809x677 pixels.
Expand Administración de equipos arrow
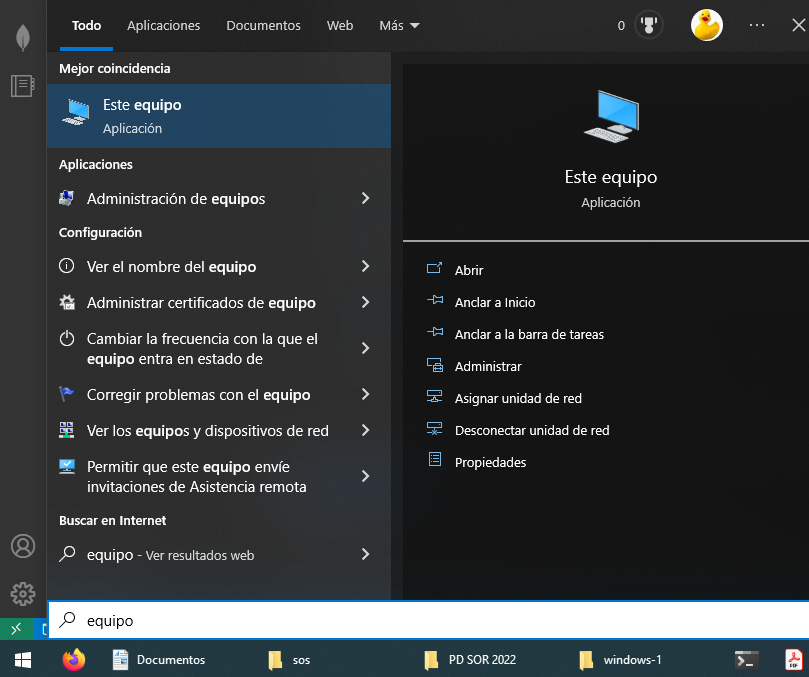365,199
